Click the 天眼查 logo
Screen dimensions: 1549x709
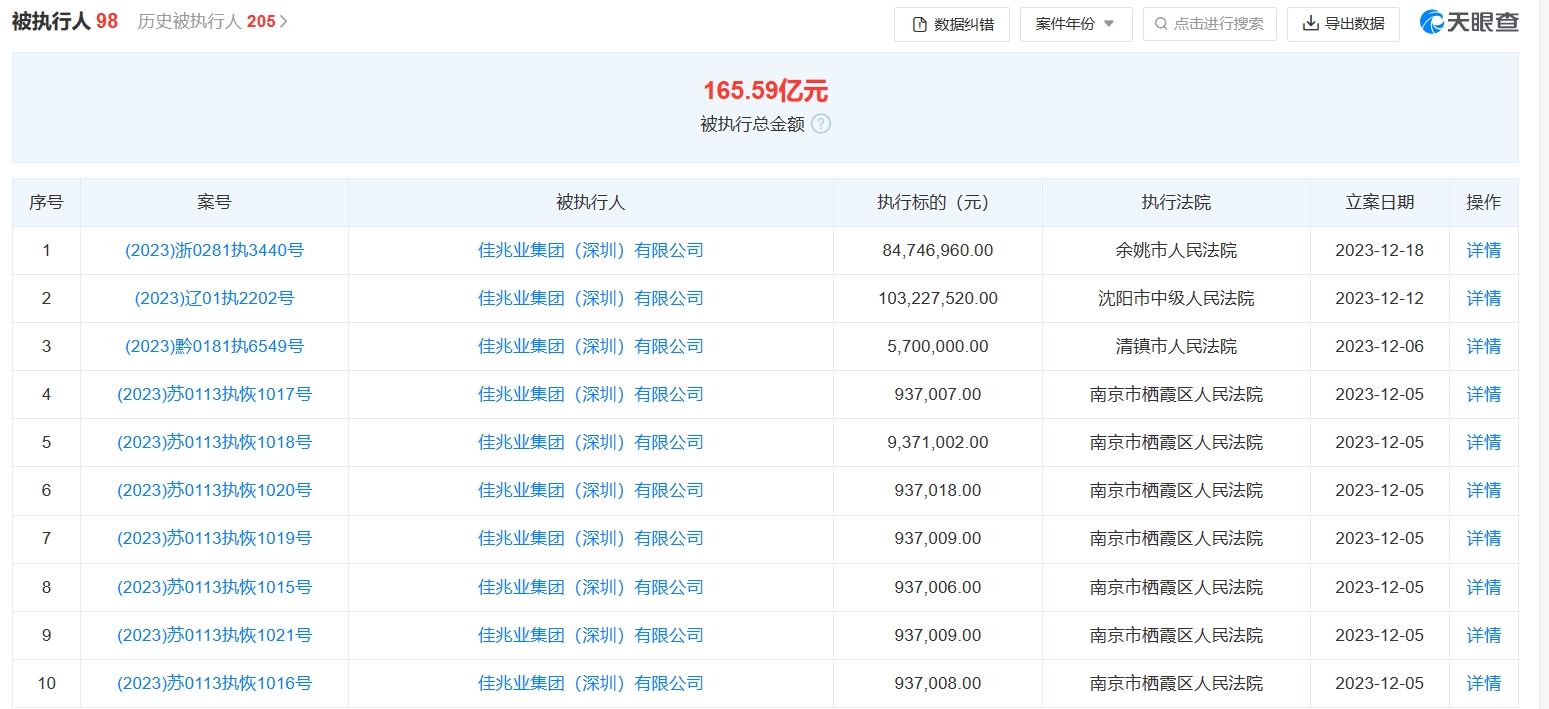[1469, 23]
